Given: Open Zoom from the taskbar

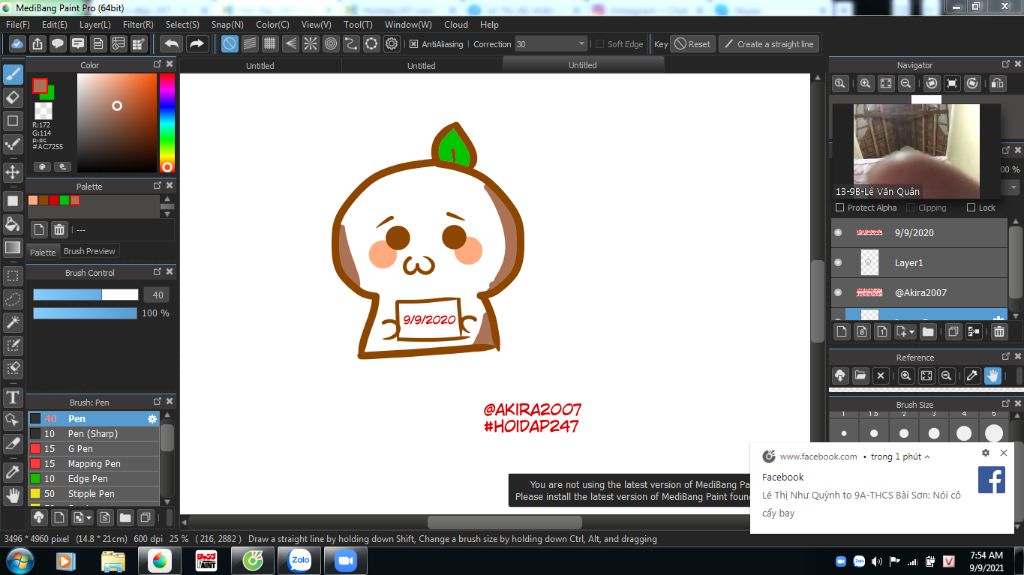Looking at the screenshot, I should click(x=345, y=561).
